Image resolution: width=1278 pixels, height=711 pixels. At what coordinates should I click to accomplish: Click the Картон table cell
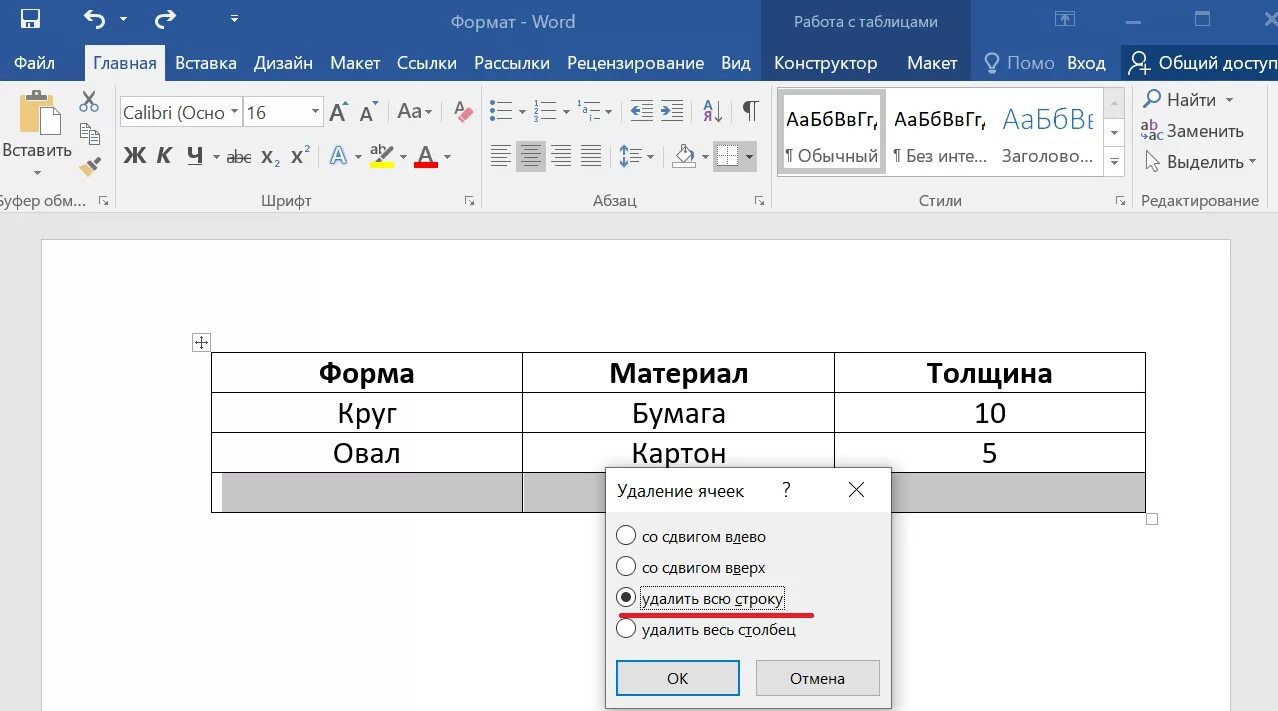[x=679, y=453]
